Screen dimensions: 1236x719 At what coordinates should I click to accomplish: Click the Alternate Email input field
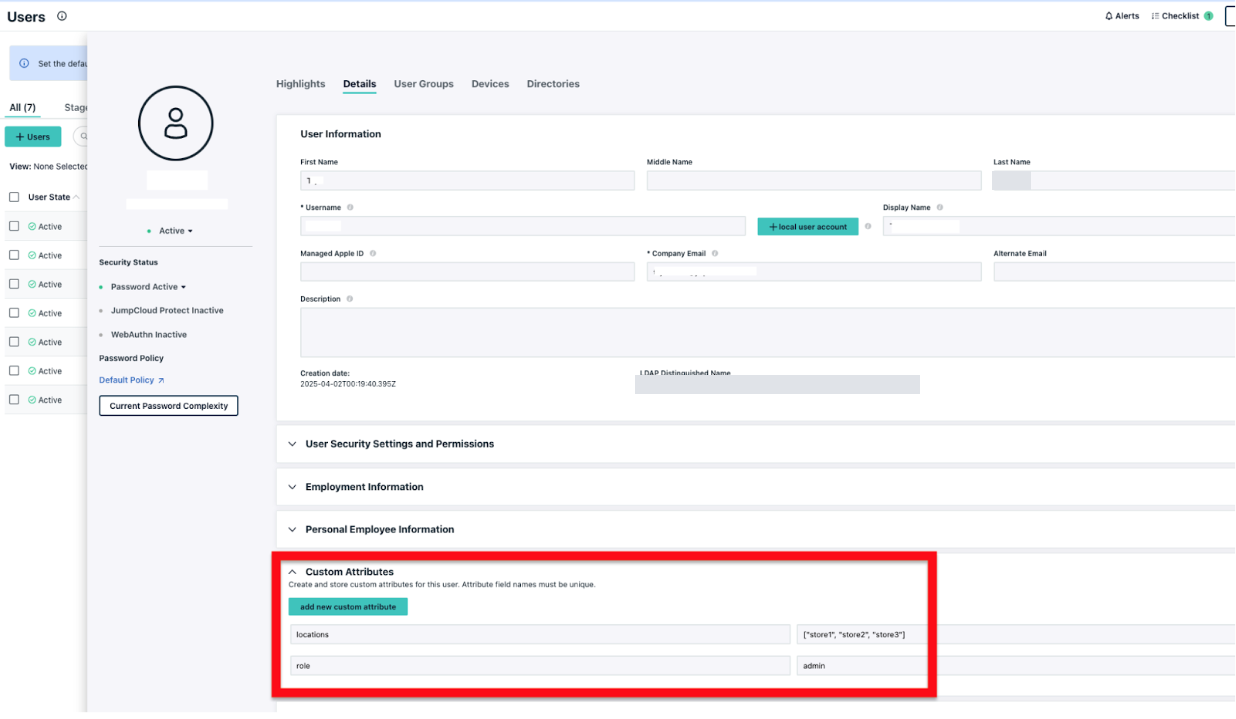(x=1114, y=272)
